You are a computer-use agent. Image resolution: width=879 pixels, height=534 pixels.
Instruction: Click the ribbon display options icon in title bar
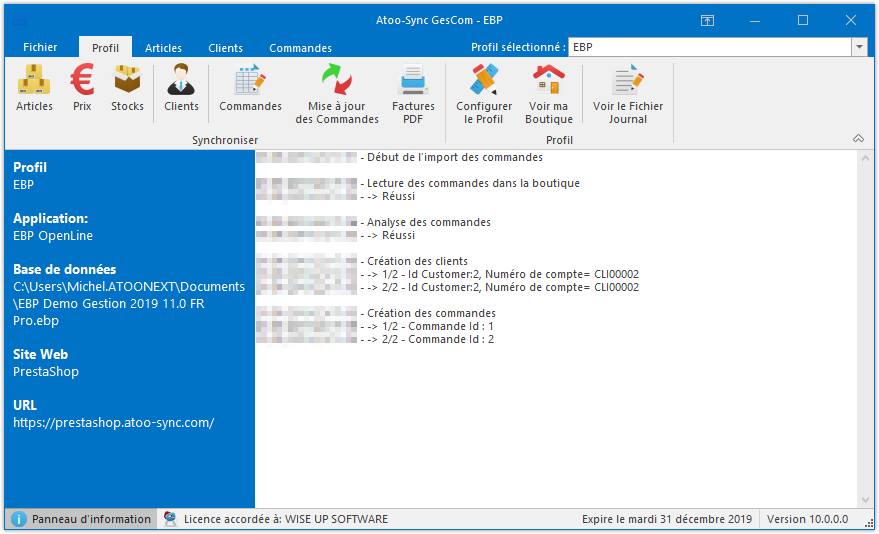tap(707, 21)
